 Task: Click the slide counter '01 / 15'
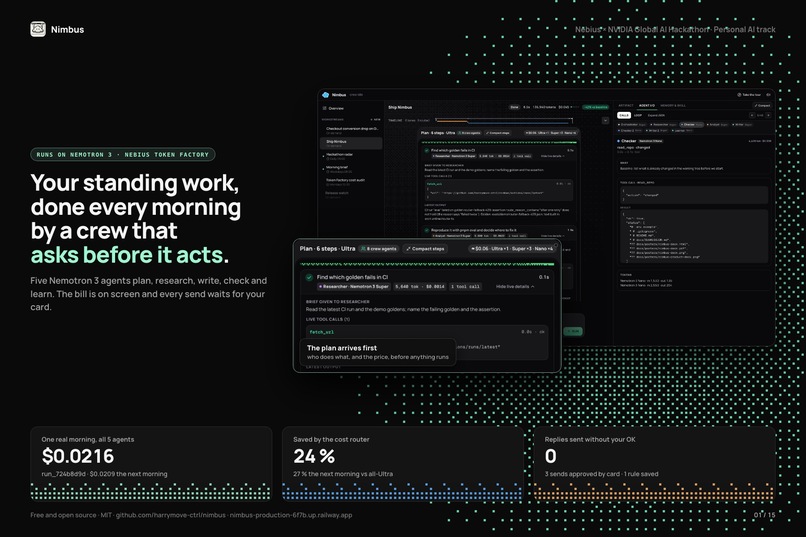click(764, 514)
